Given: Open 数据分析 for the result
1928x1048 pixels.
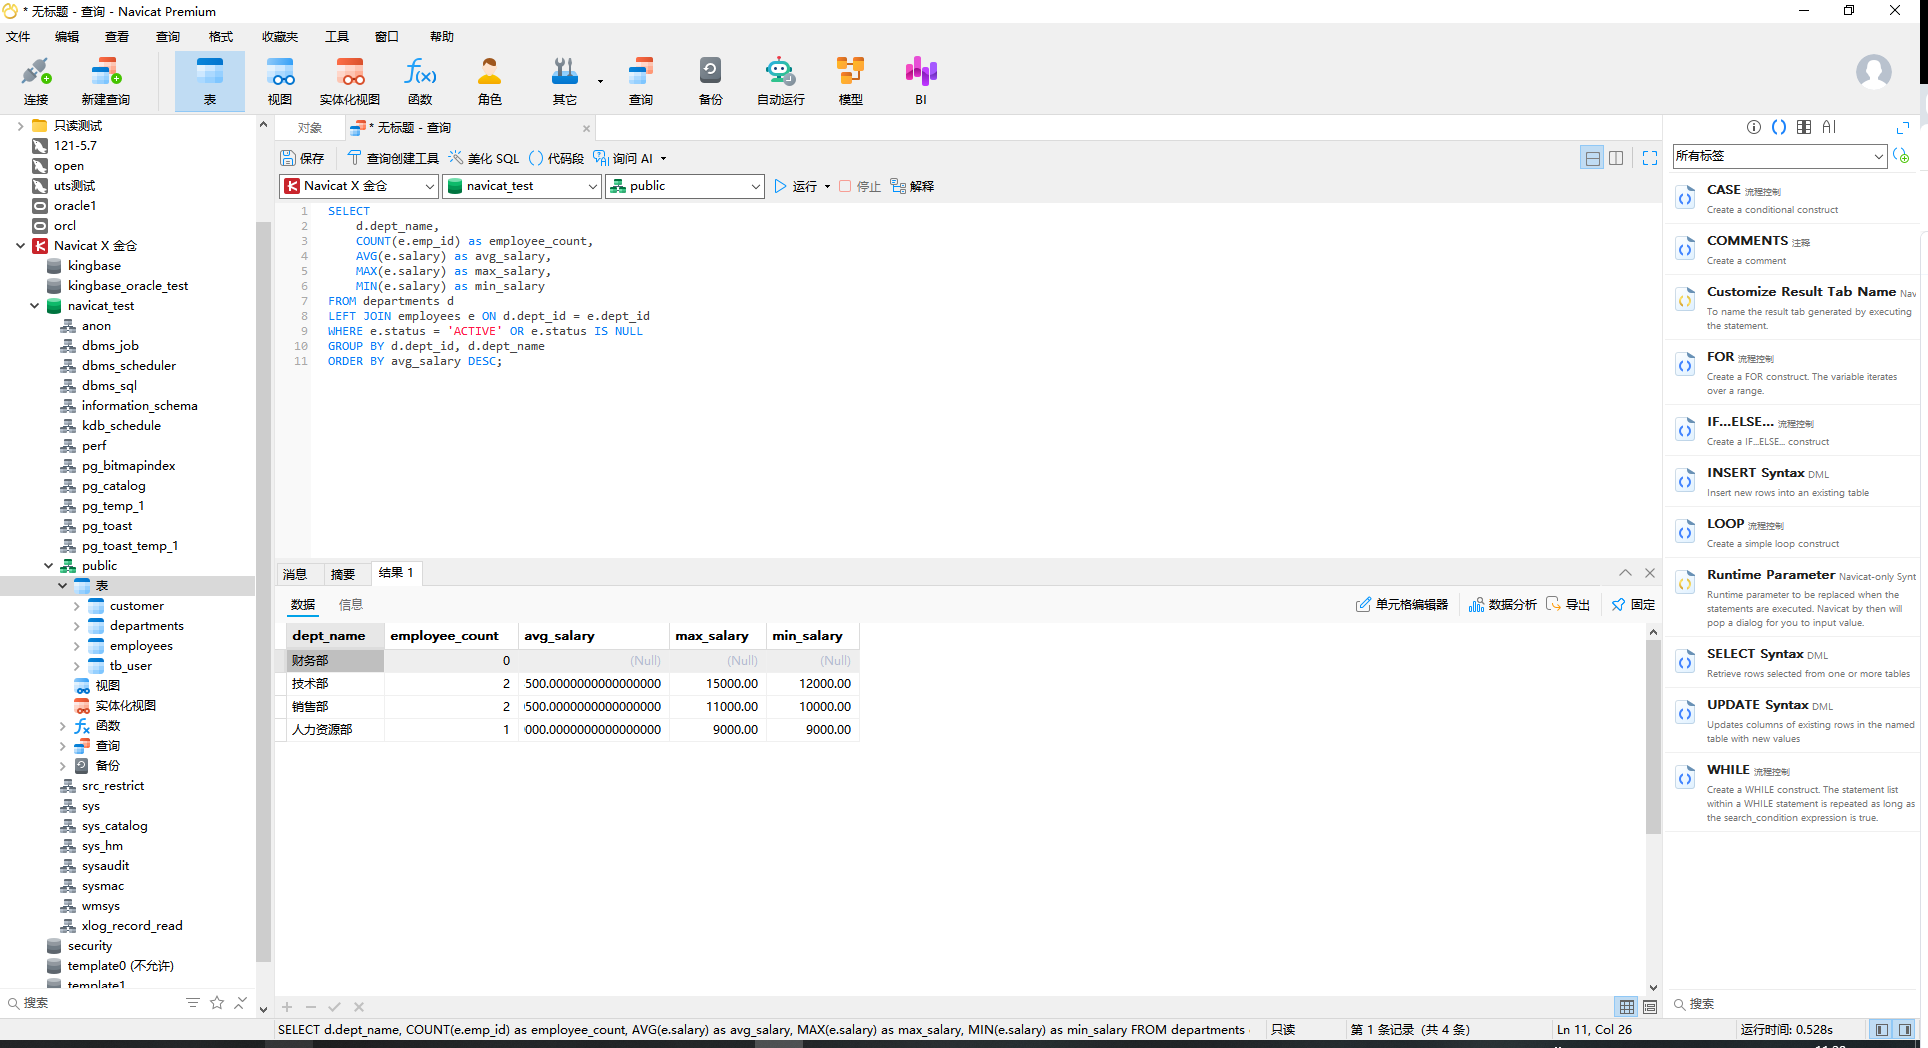Looking at the screenshot, I should click(x=1503, y=604).
